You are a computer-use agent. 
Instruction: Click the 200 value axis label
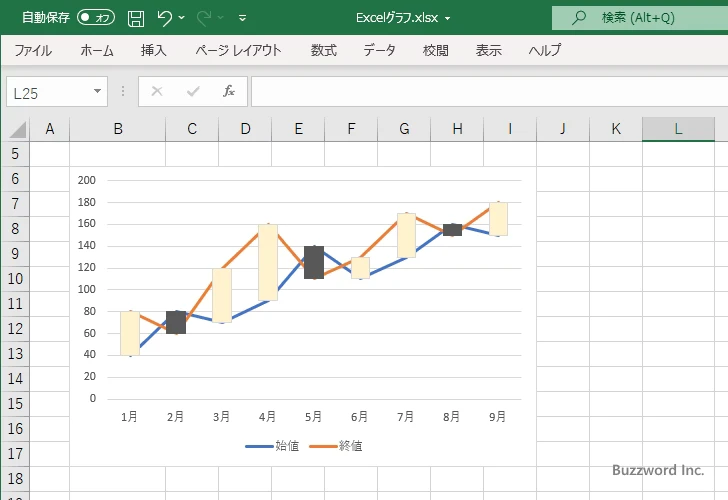coord(87,180)
